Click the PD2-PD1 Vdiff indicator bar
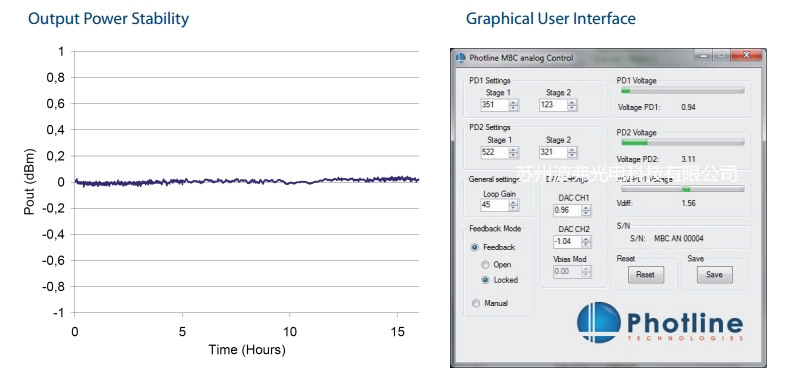Image resolution: width=788 pixels, height=386 pixels. tap(682, 189)
